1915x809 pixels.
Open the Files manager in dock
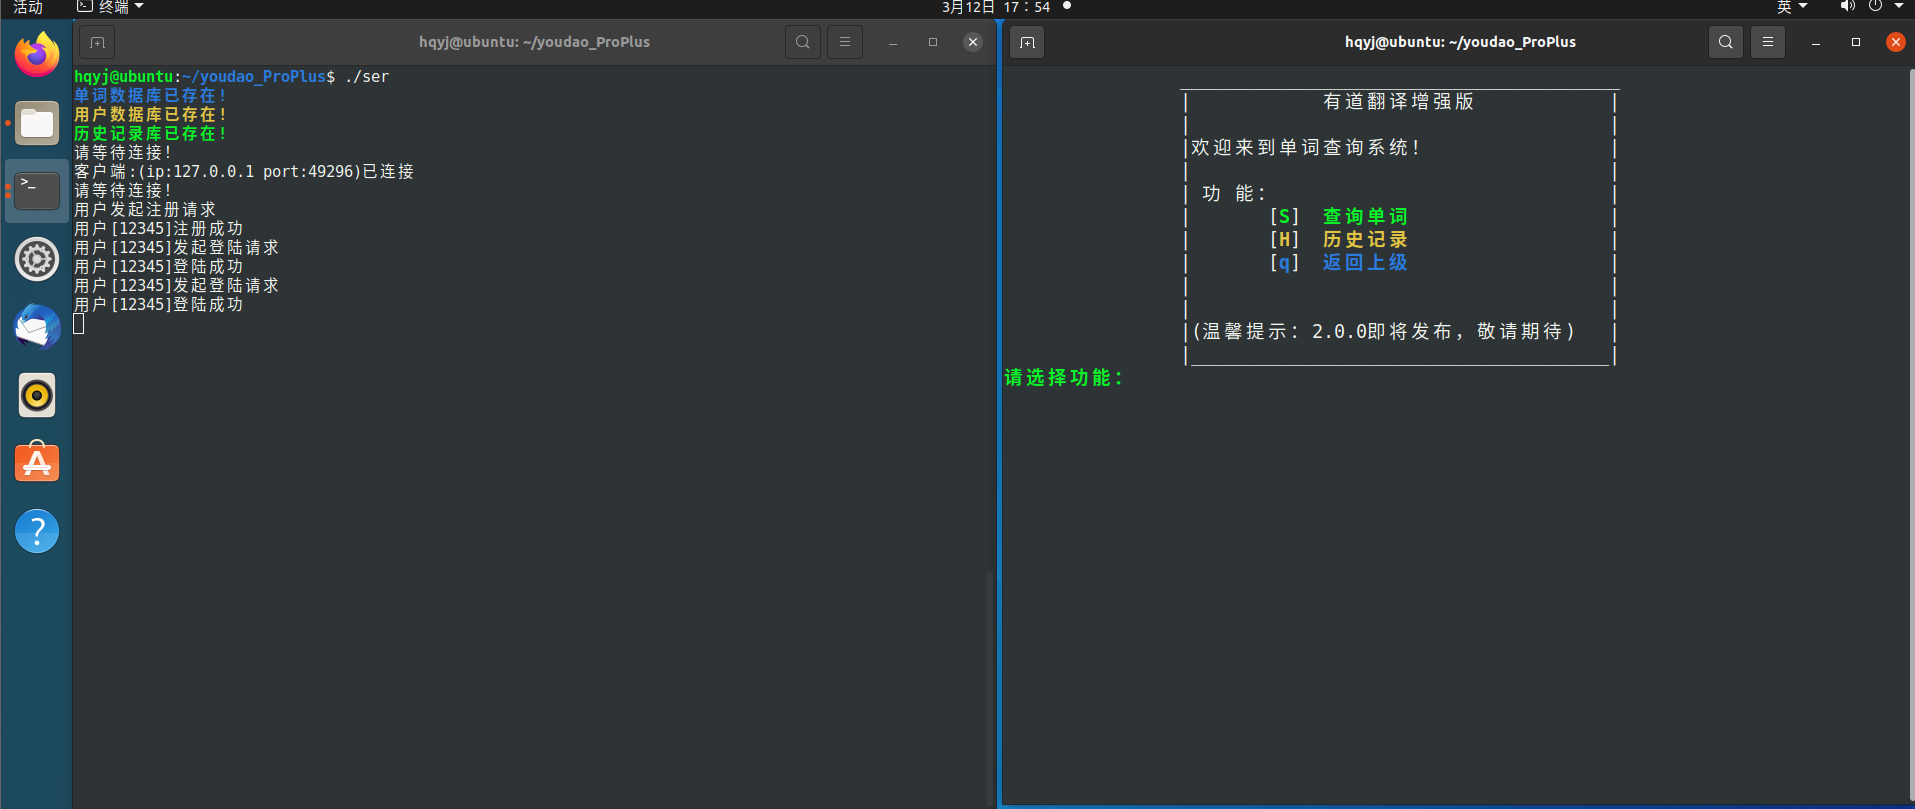pyautogui.click(x=37, y=124)
